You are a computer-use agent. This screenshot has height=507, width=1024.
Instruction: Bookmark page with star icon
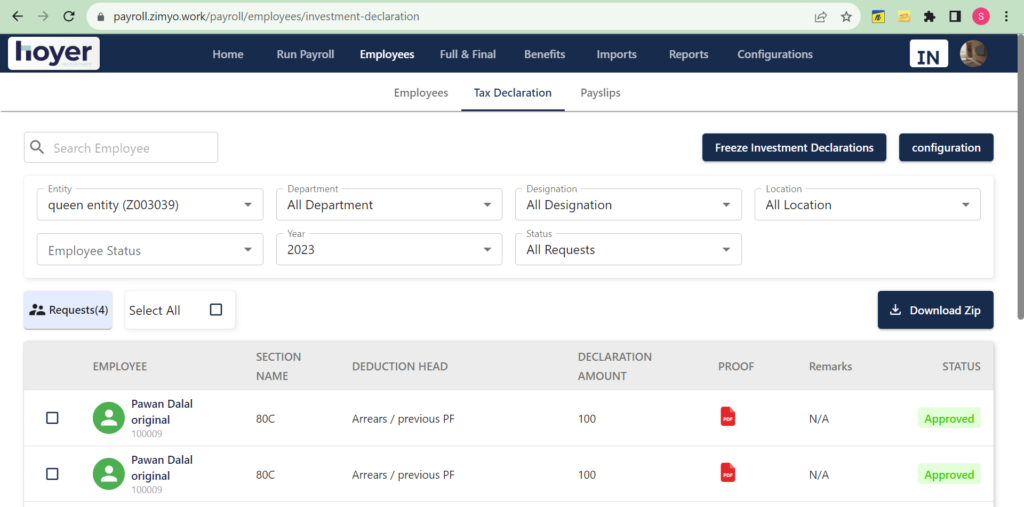846,17
